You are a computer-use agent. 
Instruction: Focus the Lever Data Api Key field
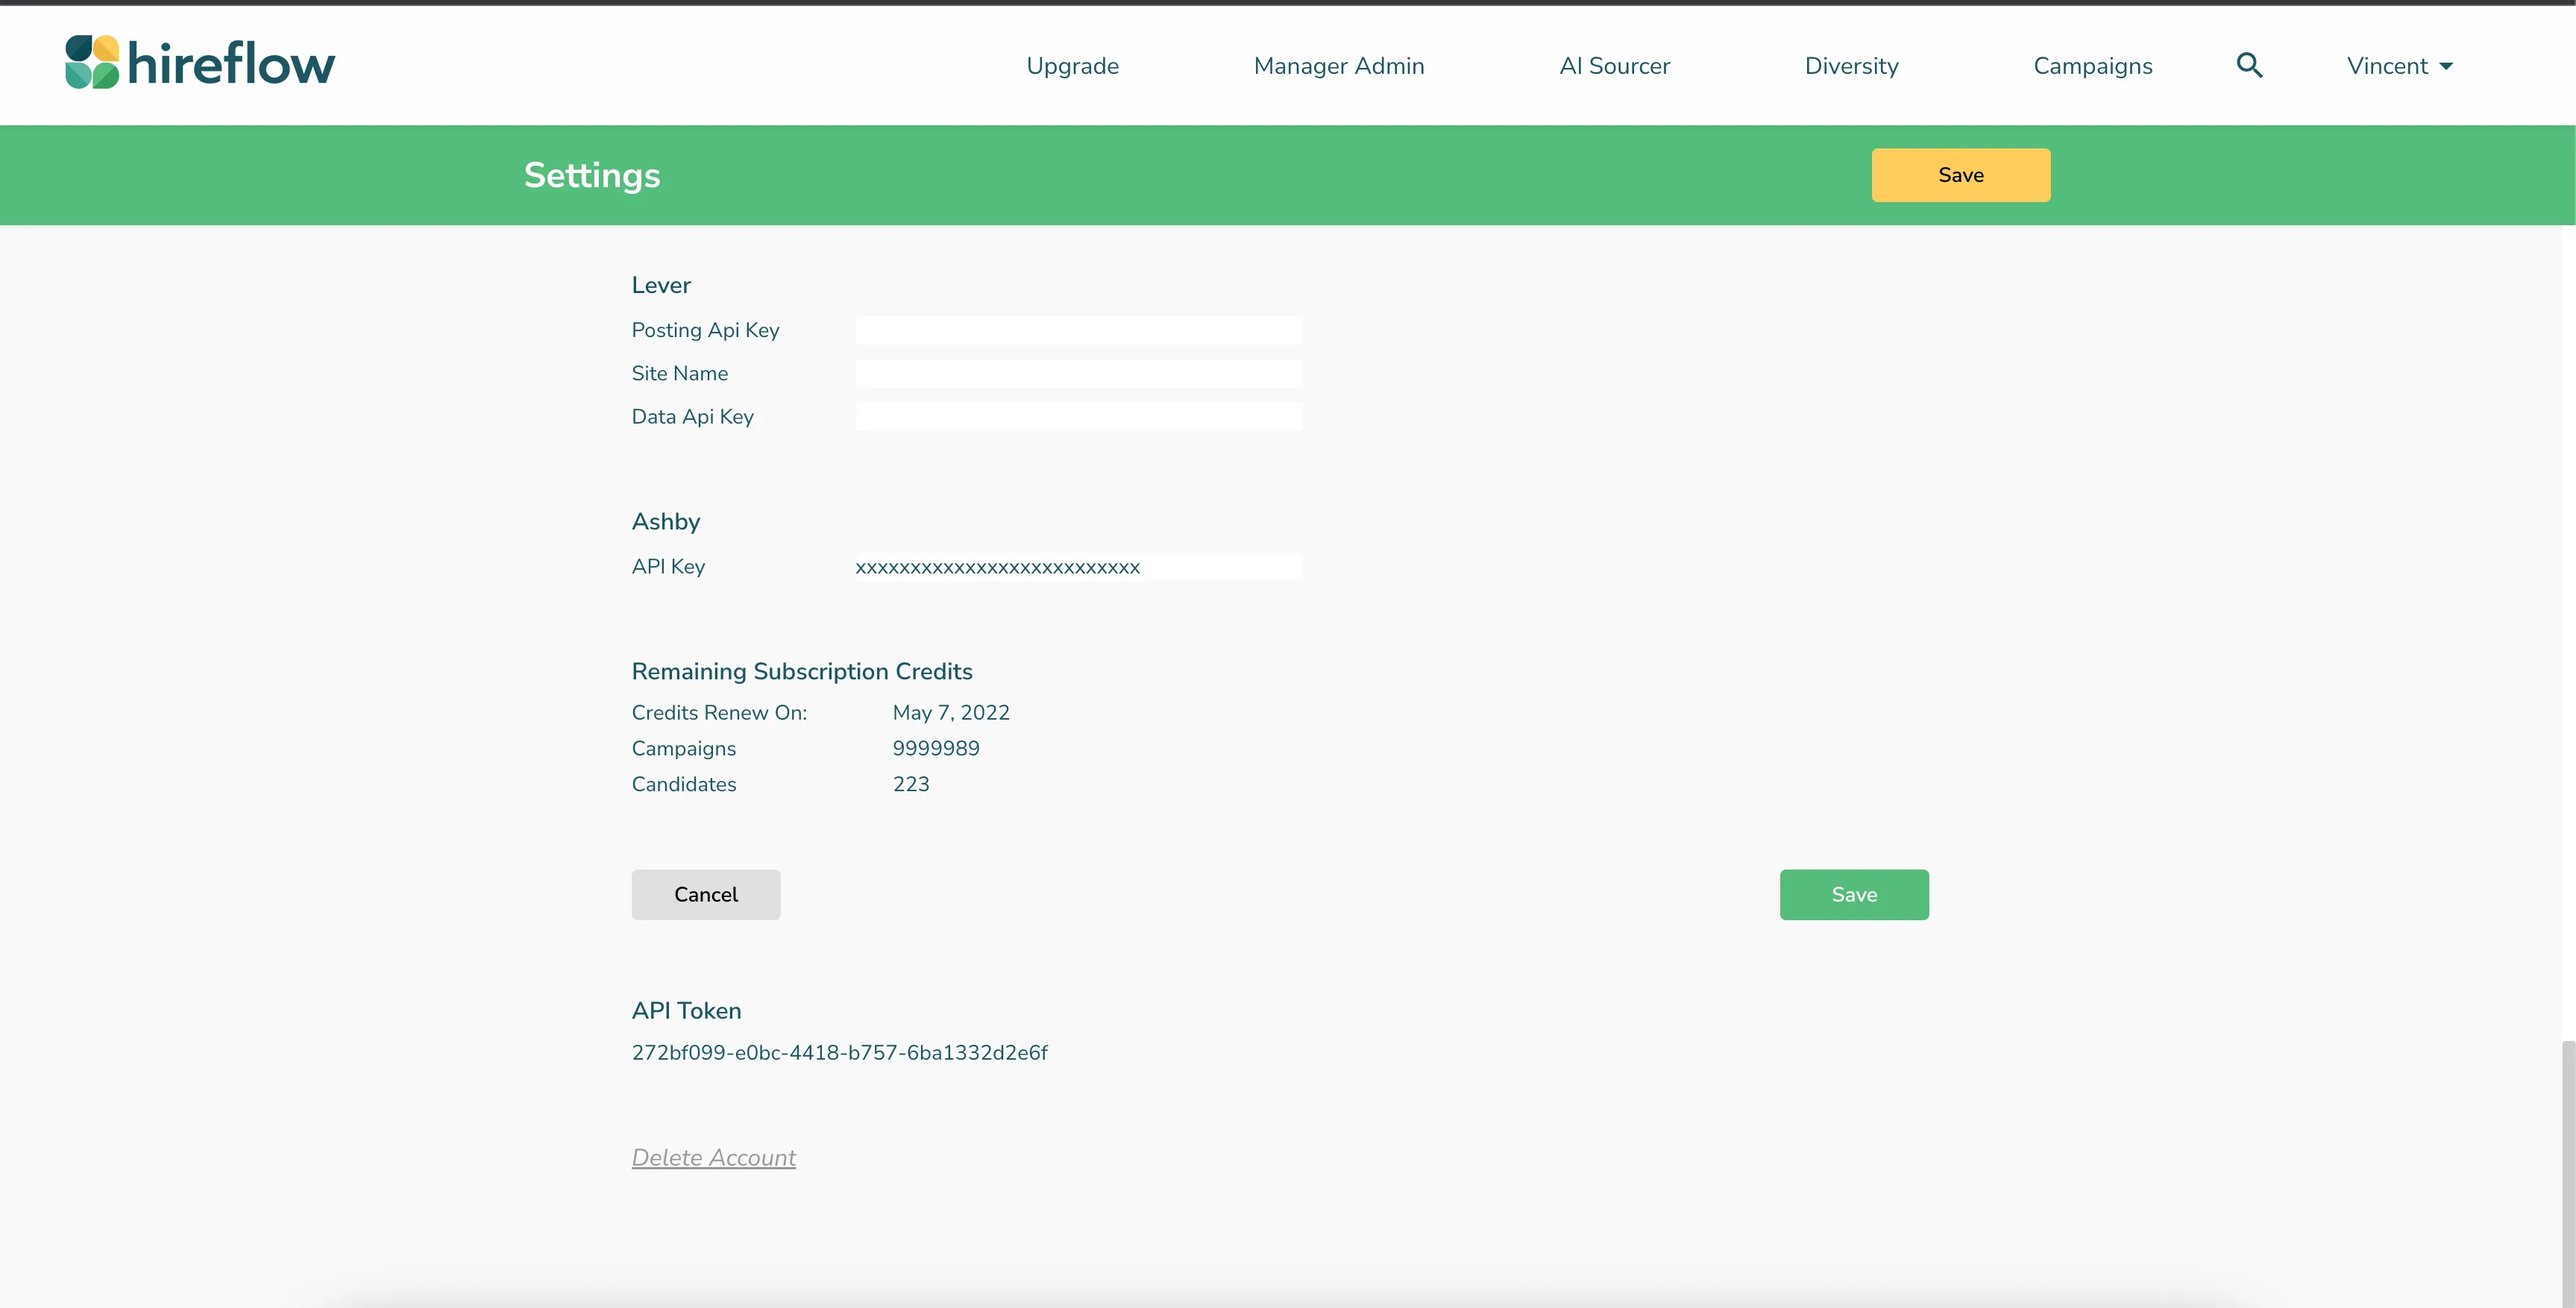point(1078,416)
